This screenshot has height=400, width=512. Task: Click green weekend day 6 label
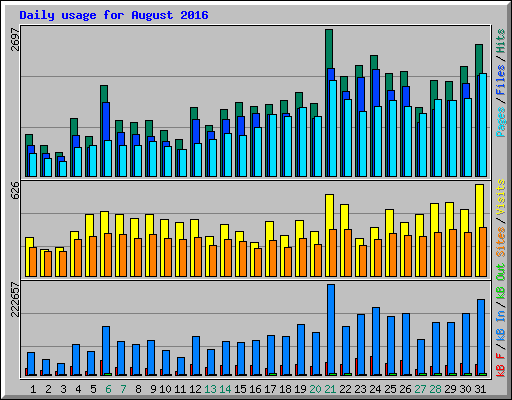click(108, 389)
